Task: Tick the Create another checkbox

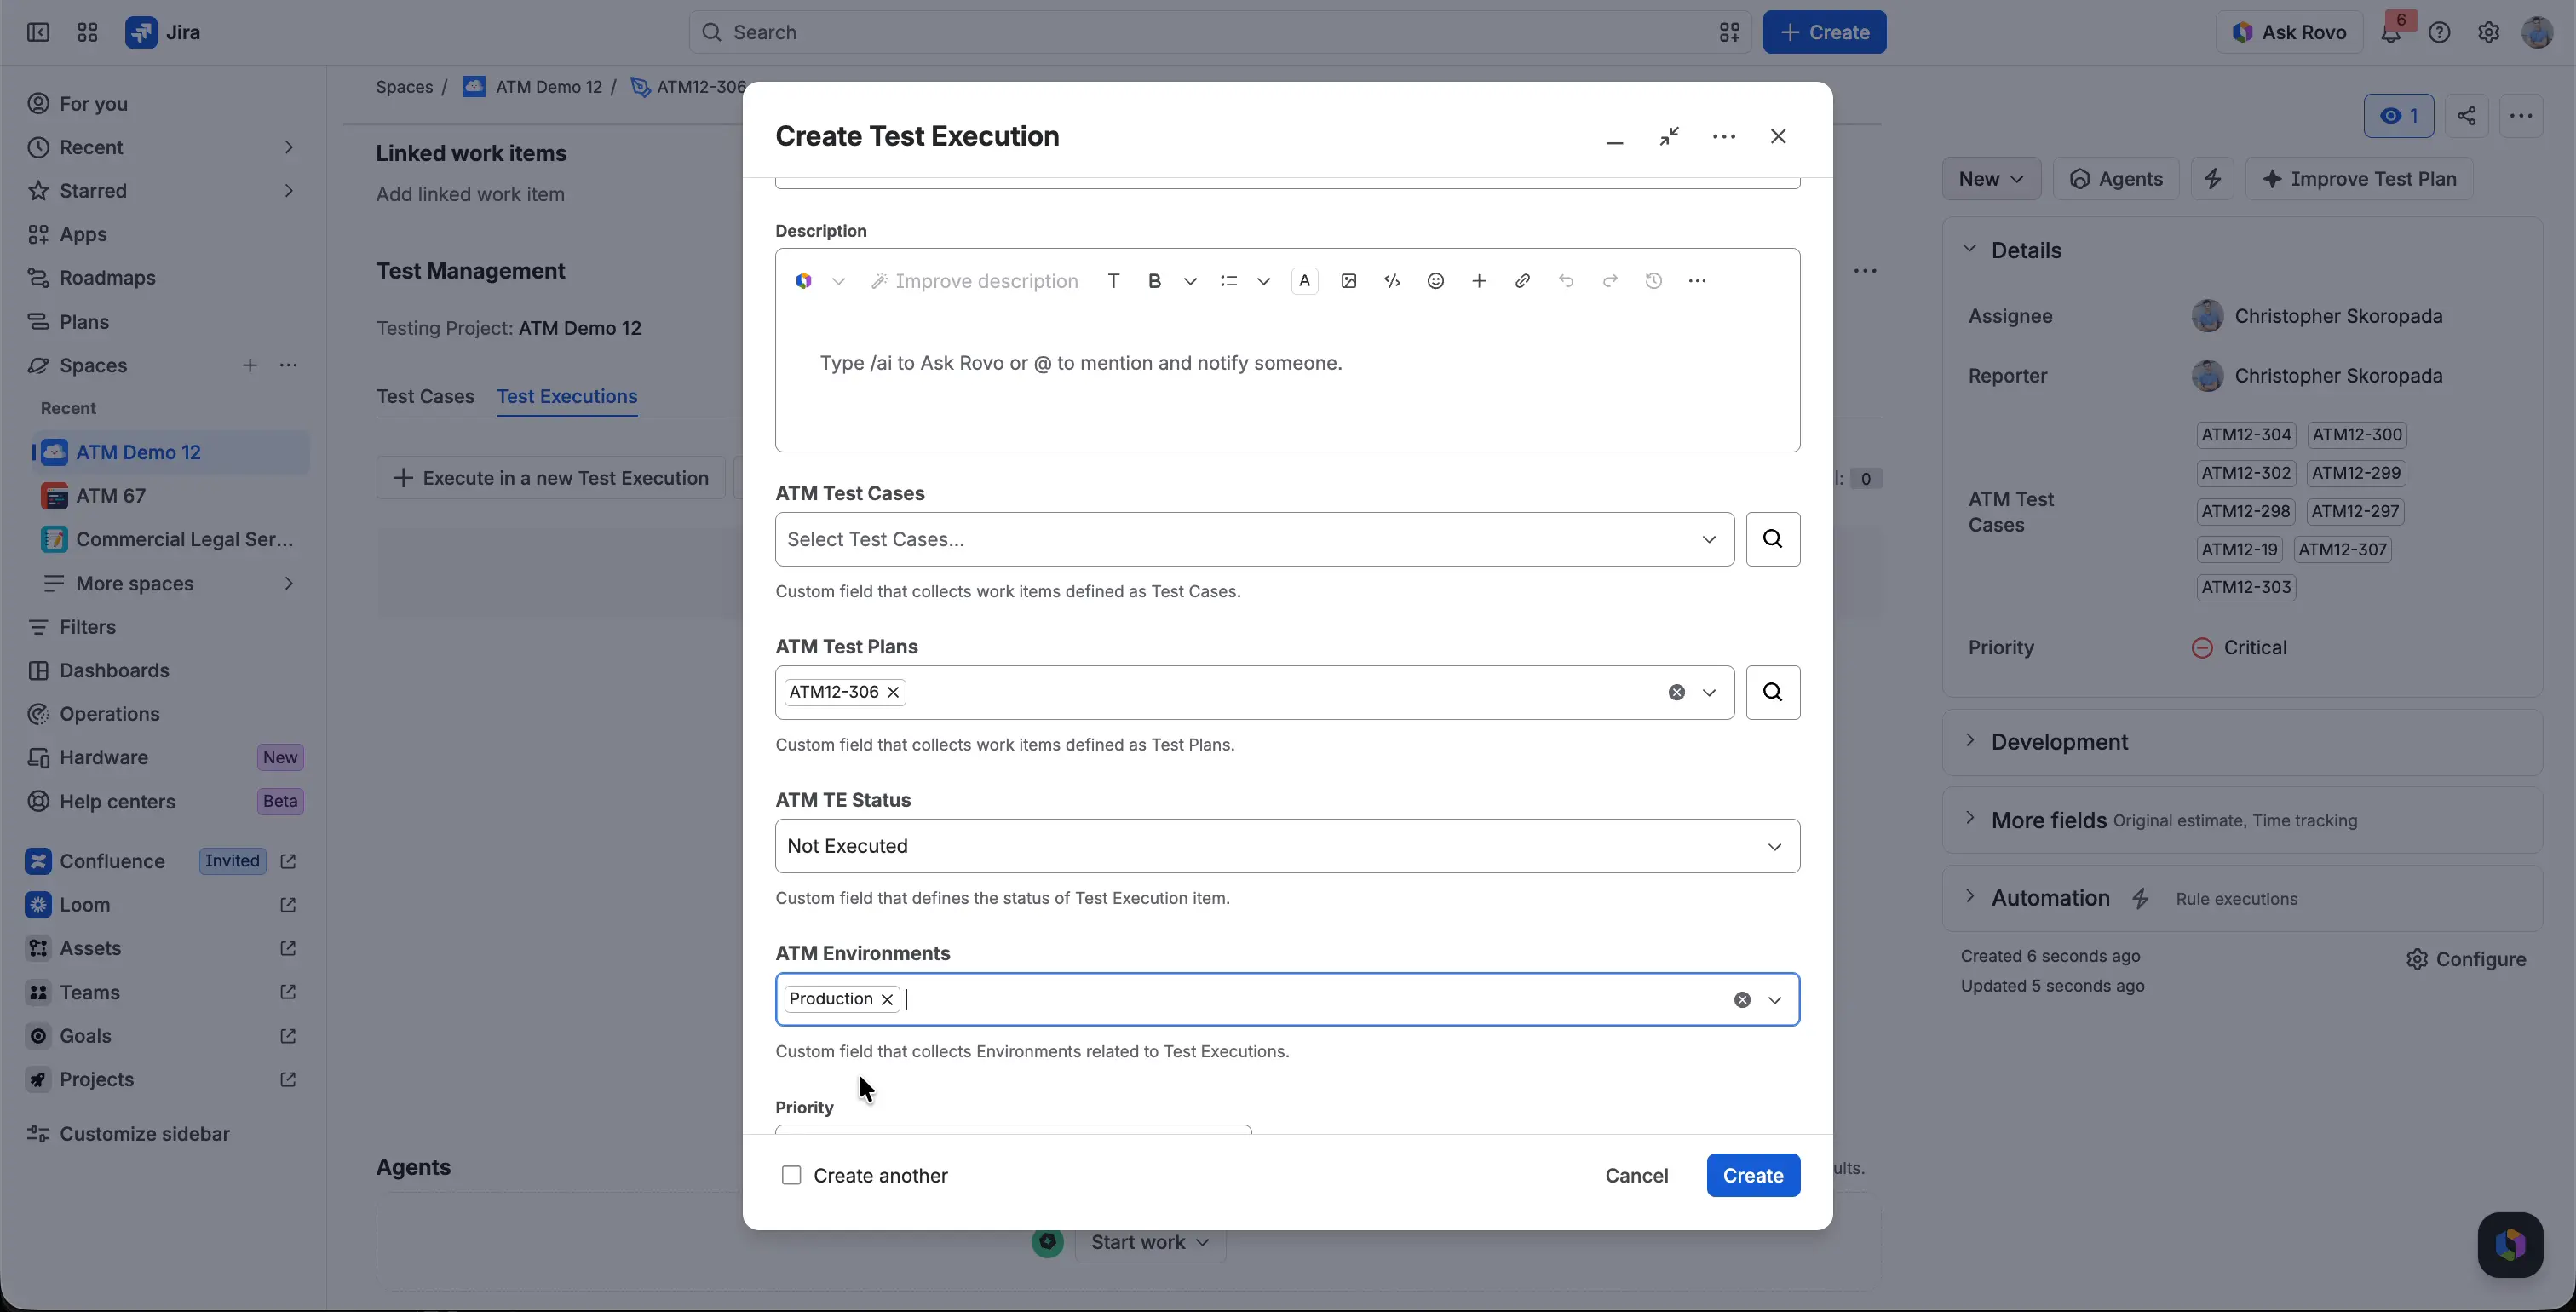Action: [791, 1175]
